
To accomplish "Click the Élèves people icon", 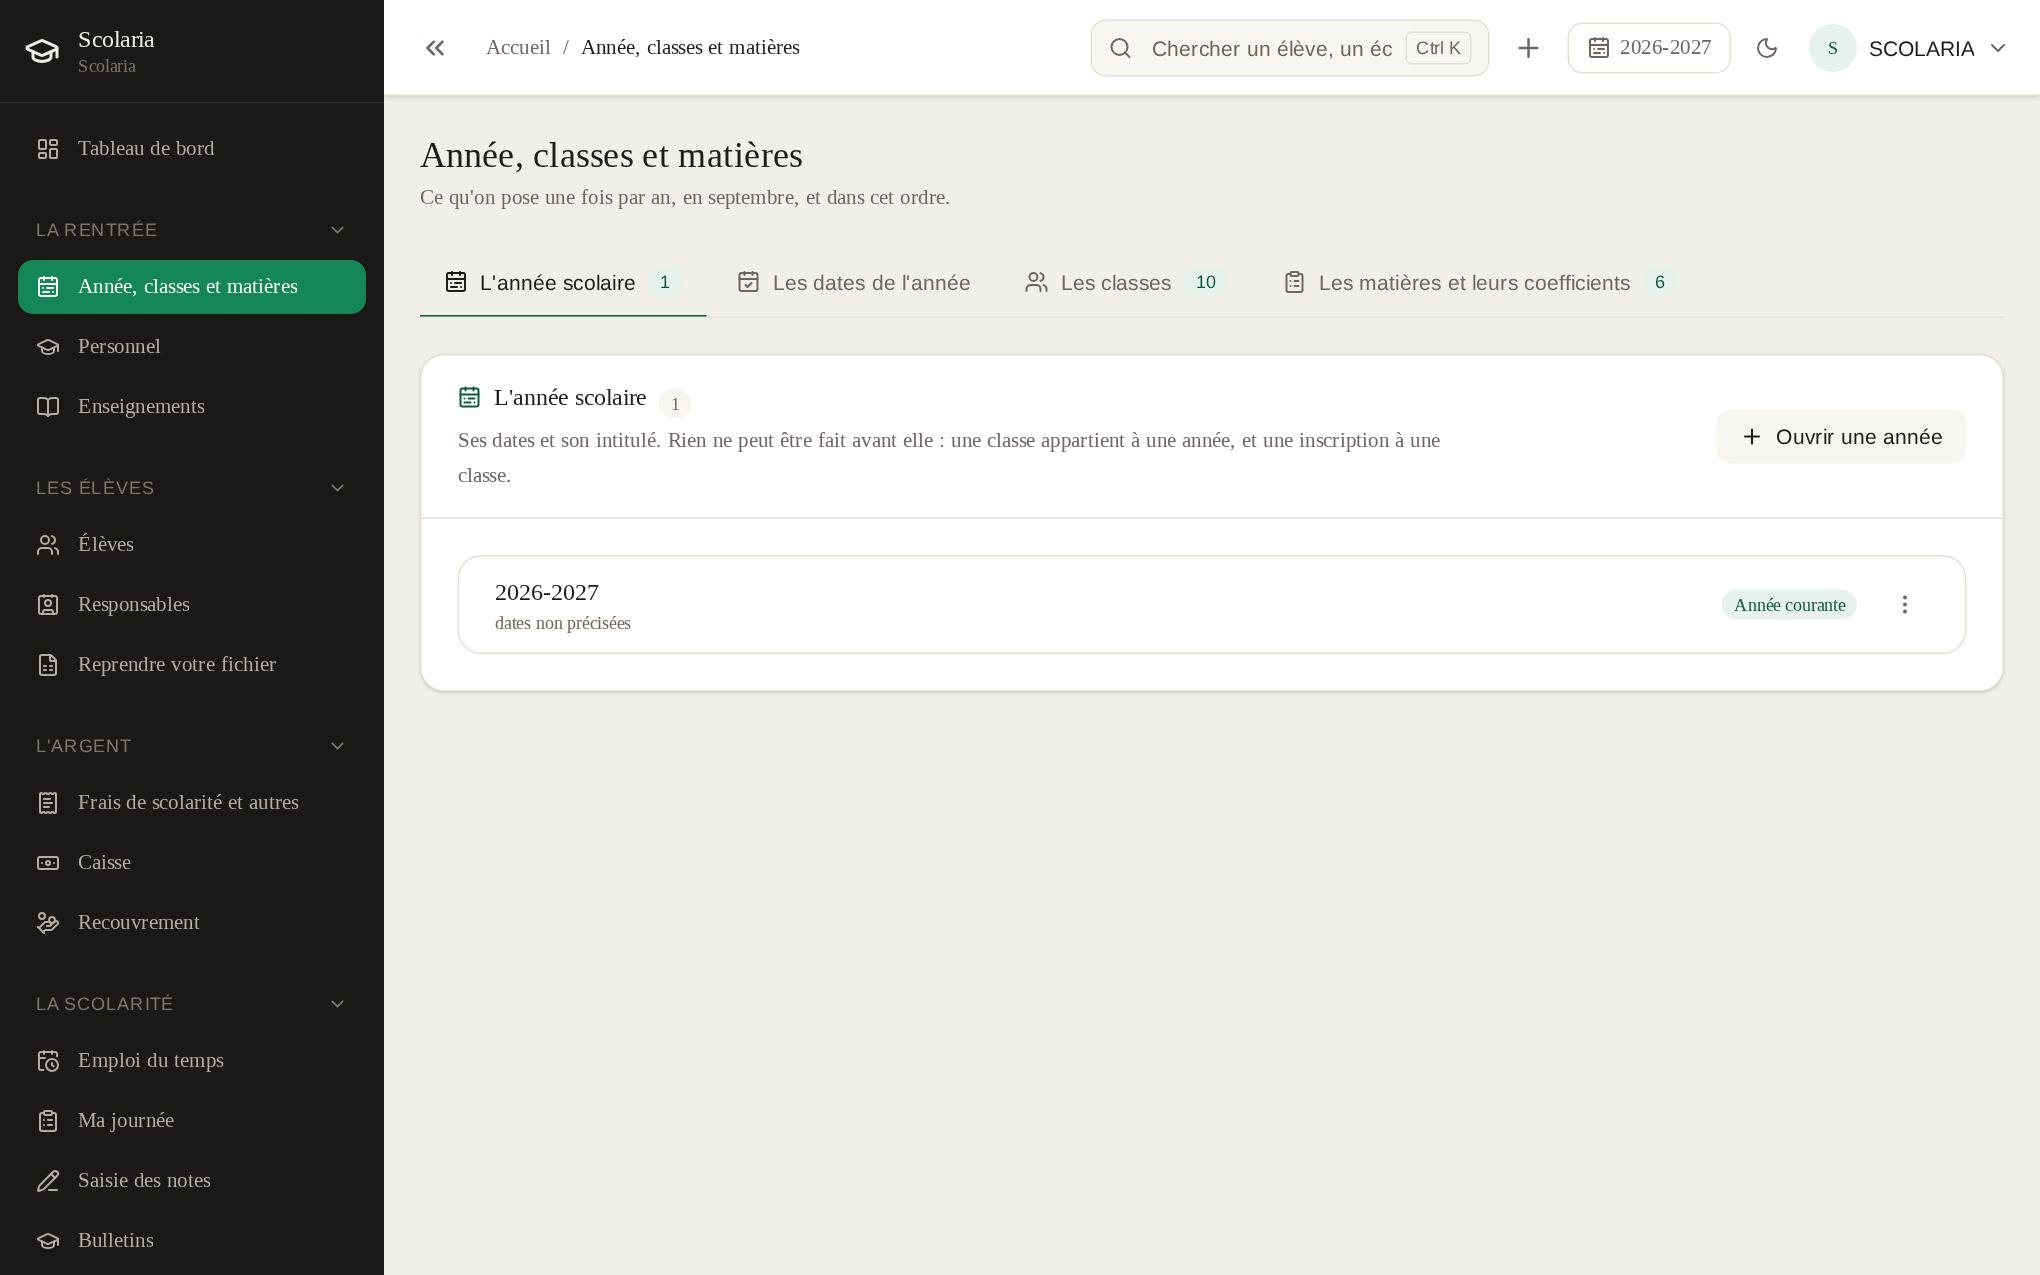I will pyautogui.click(x=48, y=545).
